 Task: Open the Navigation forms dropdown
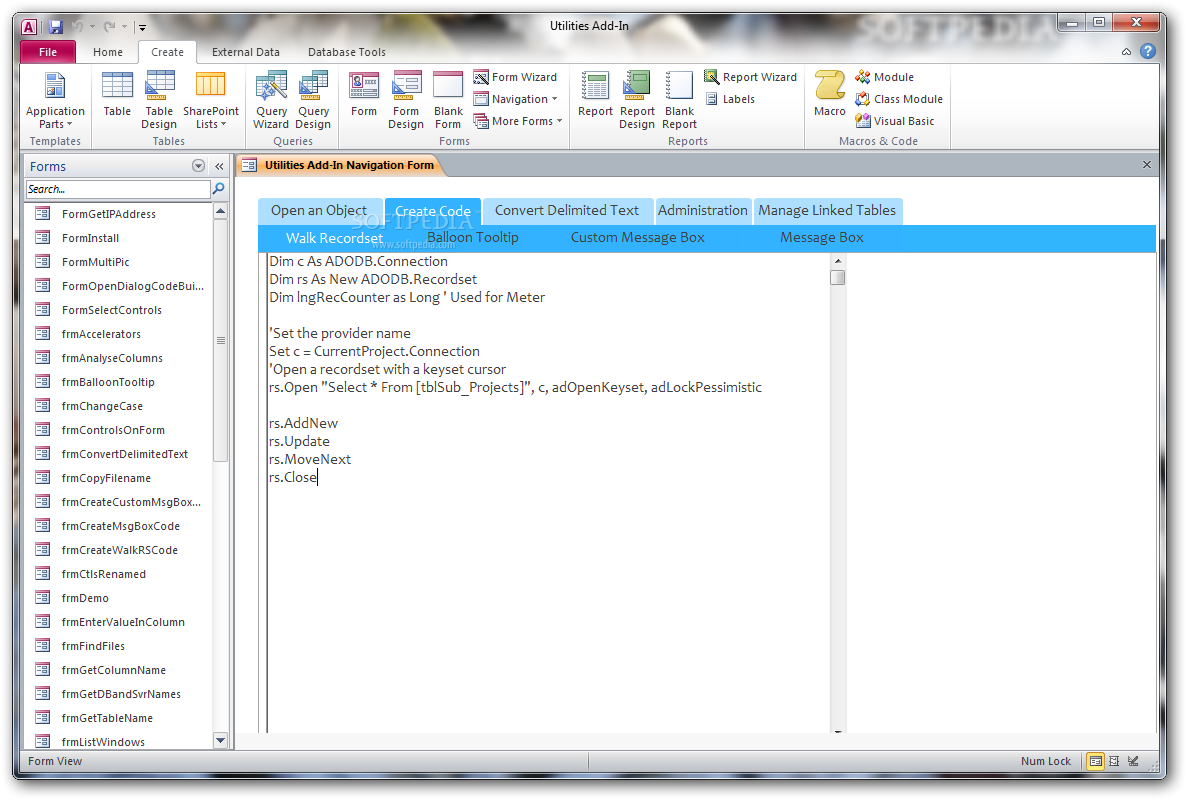point(515,99)
